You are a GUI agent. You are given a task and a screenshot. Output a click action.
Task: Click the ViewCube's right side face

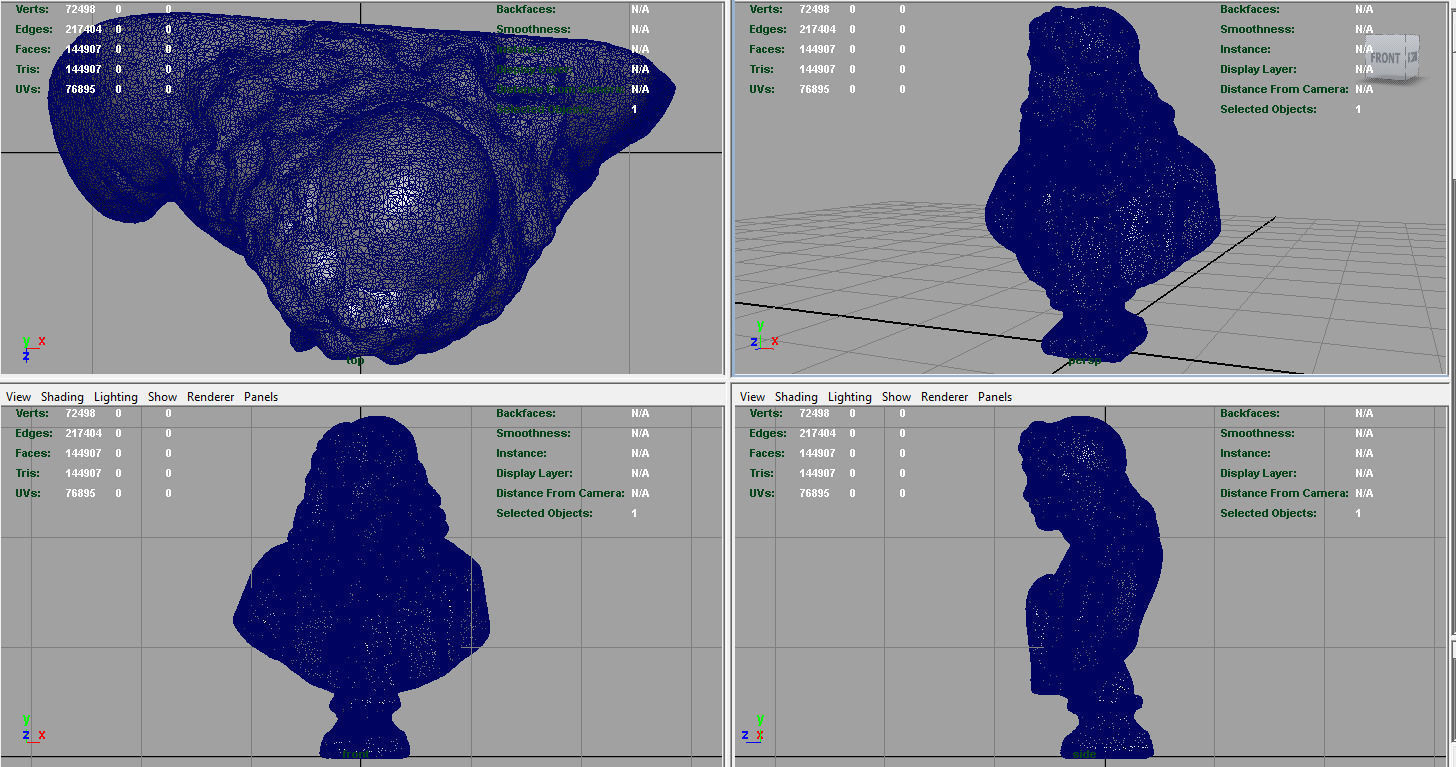click(1412, 57)
